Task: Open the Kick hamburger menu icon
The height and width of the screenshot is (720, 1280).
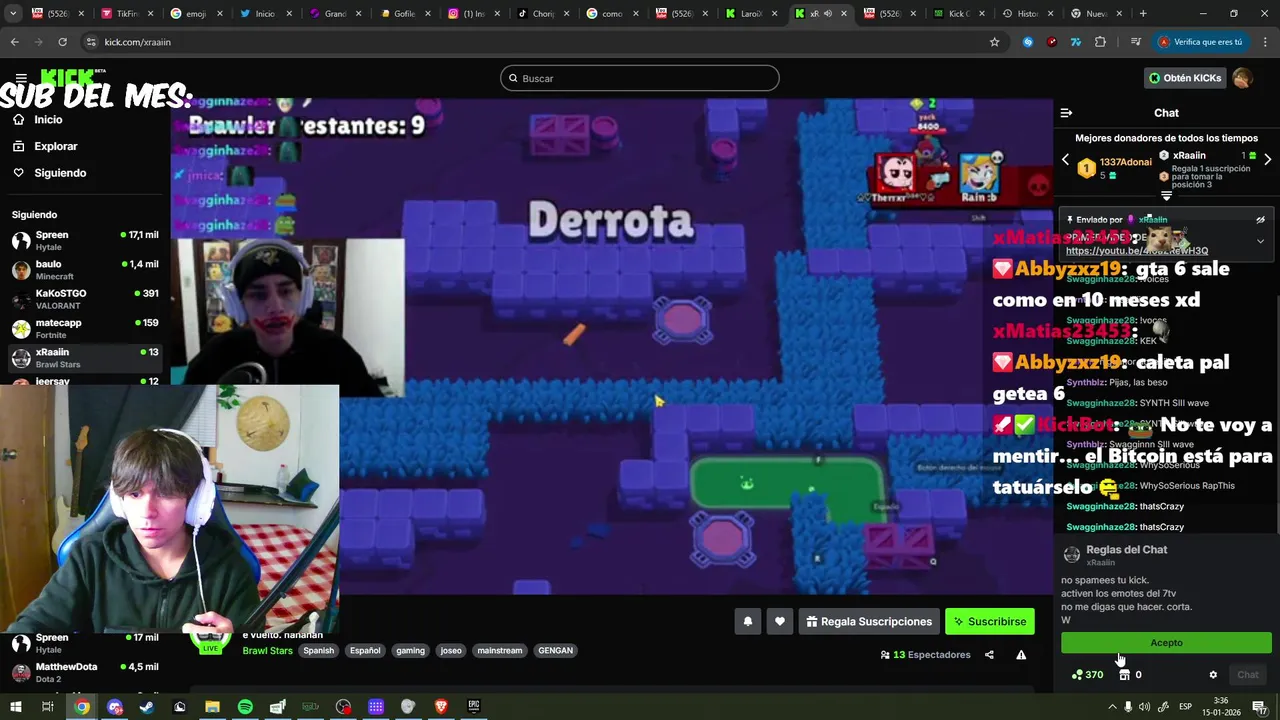Action: [20, 78]
